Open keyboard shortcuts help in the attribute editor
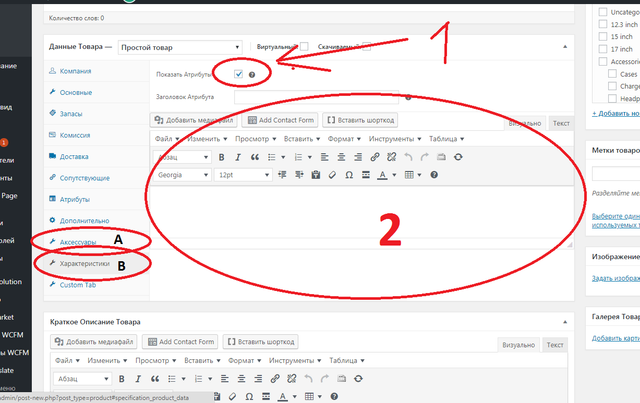The image size is (640, 403). 434,175
